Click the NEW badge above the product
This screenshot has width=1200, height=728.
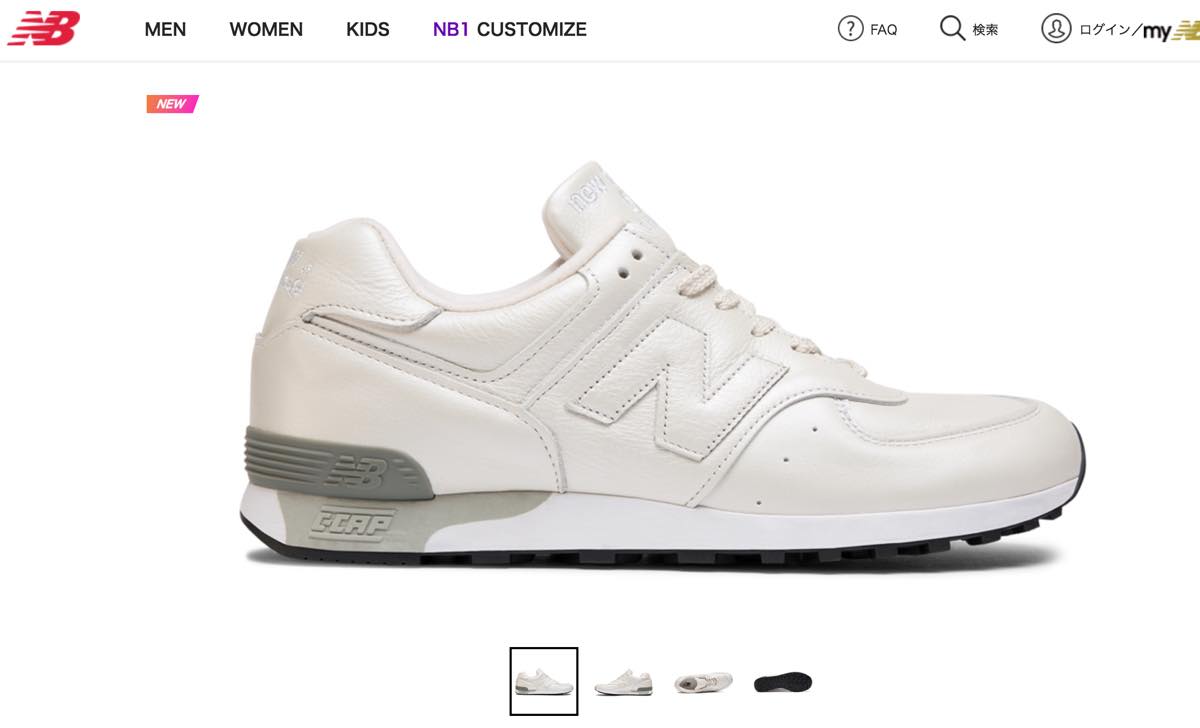pos(172,104)
